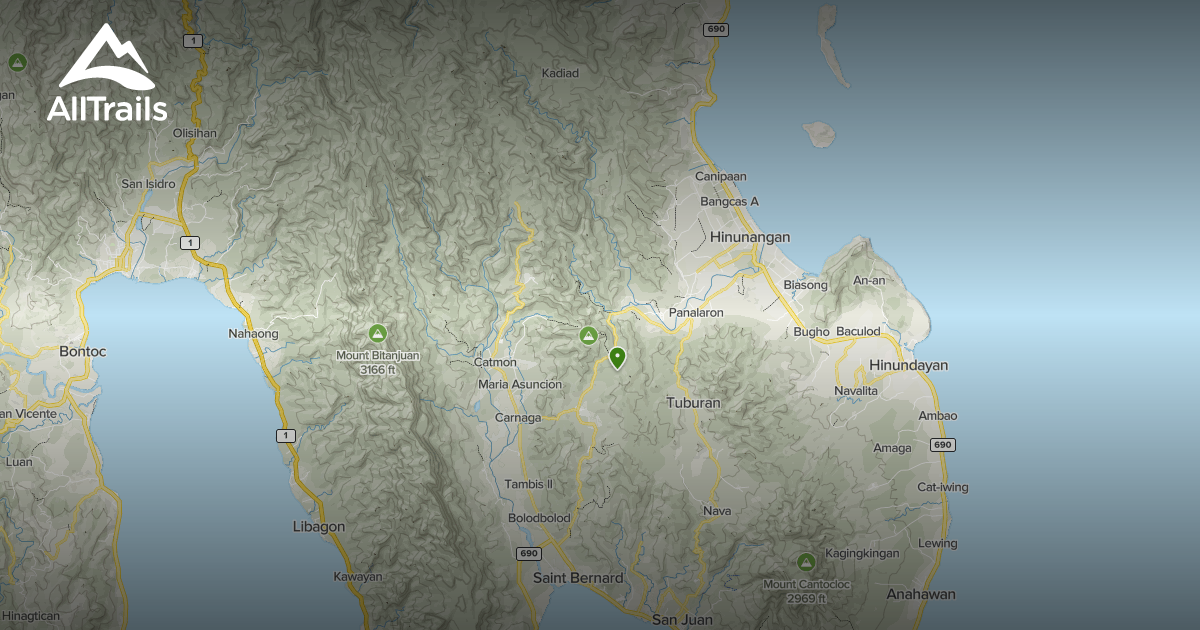
Task: Click the AllTrails mountain logo
Action: click(107, 55)
